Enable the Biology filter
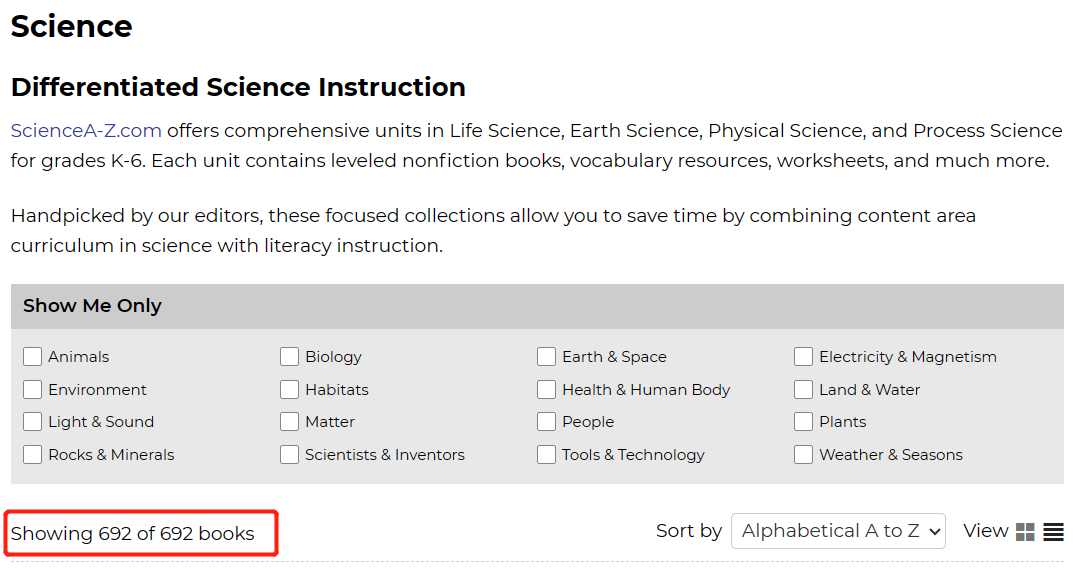Viewport: 1077px width, 573px height. coord(290,357)
